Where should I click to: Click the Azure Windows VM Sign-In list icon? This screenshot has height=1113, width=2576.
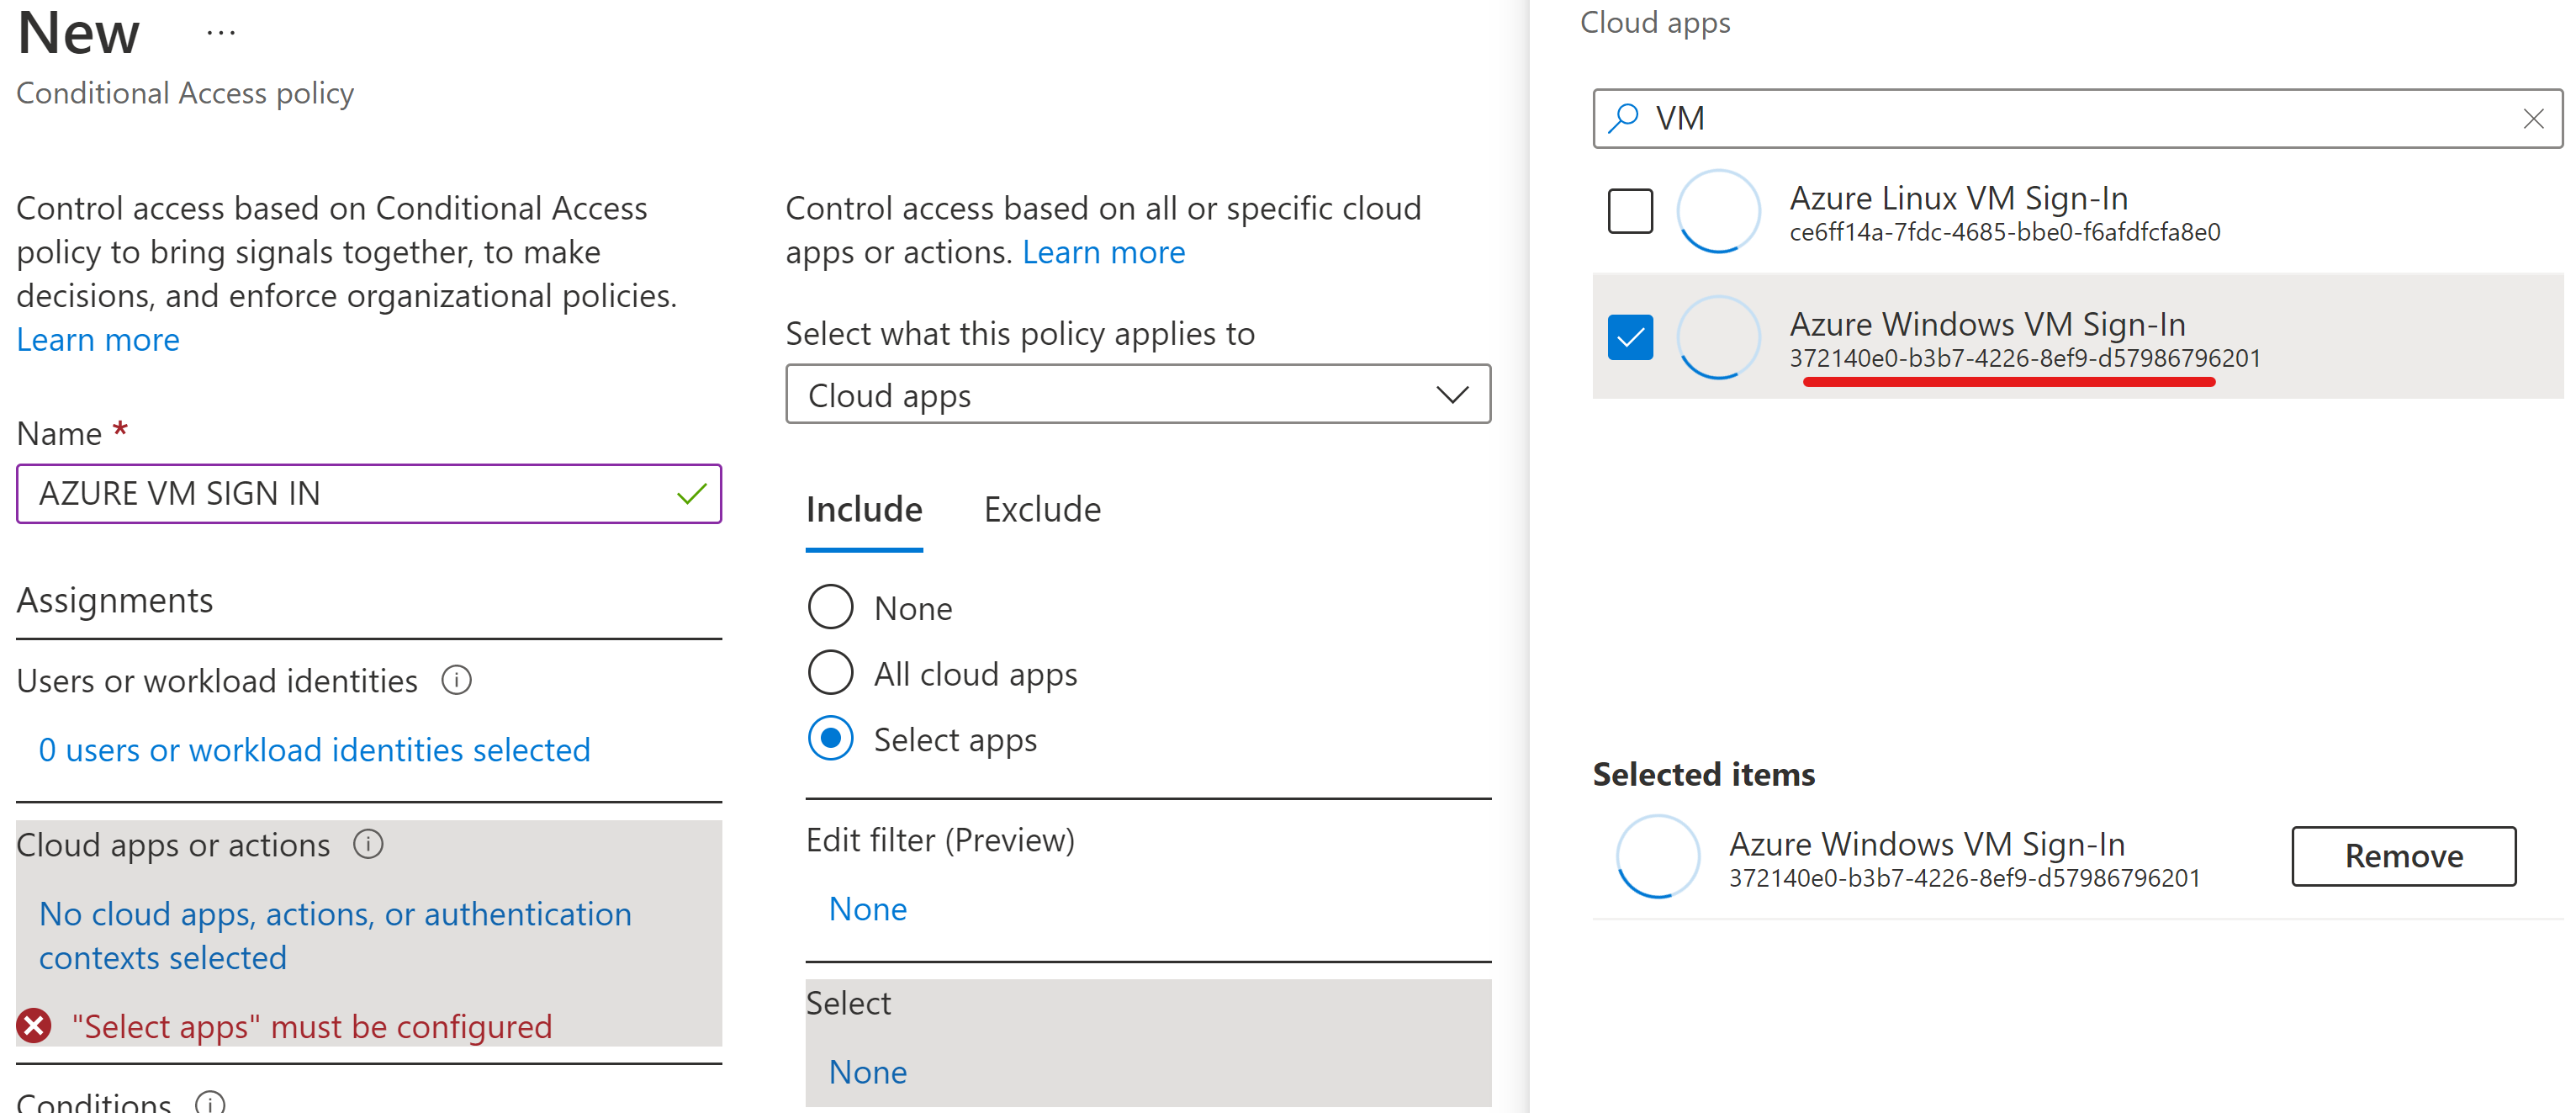point(1718,337)
